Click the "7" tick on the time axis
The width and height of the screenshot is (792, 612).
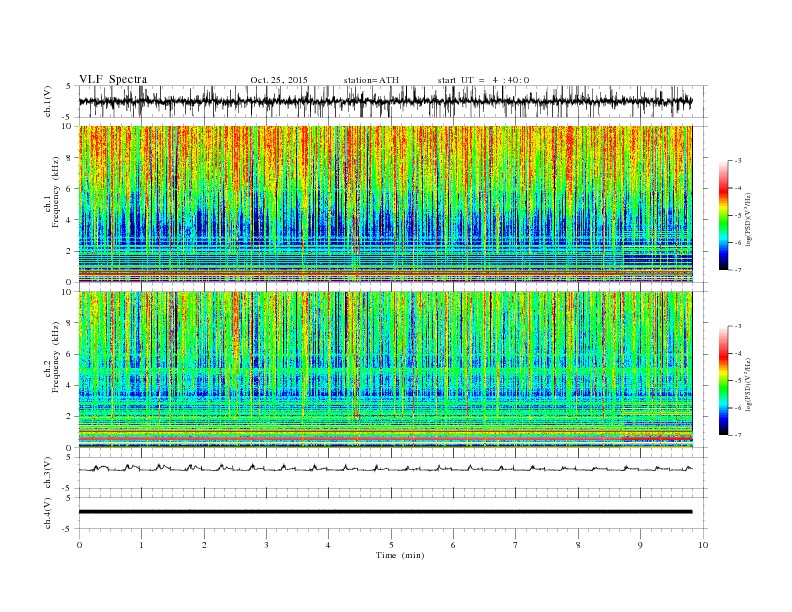[516, 545]
